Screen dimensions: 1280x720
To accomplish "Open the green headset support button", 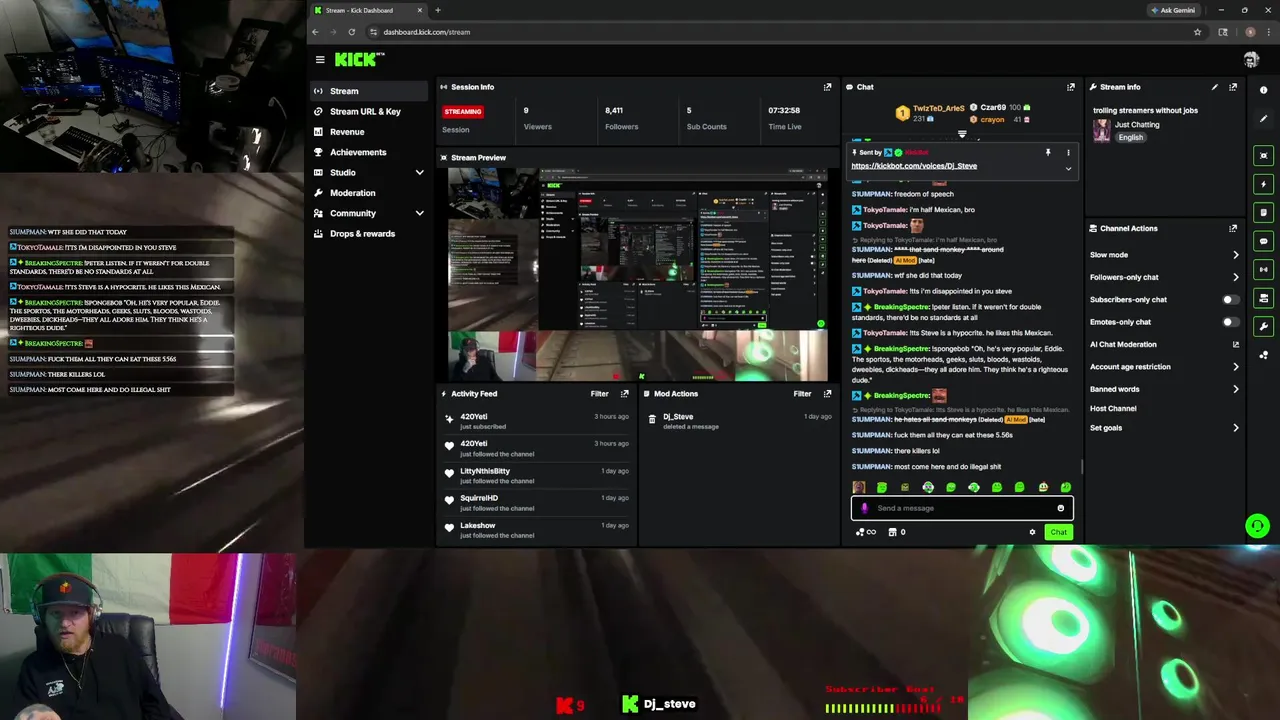I will coord(1257,525).
